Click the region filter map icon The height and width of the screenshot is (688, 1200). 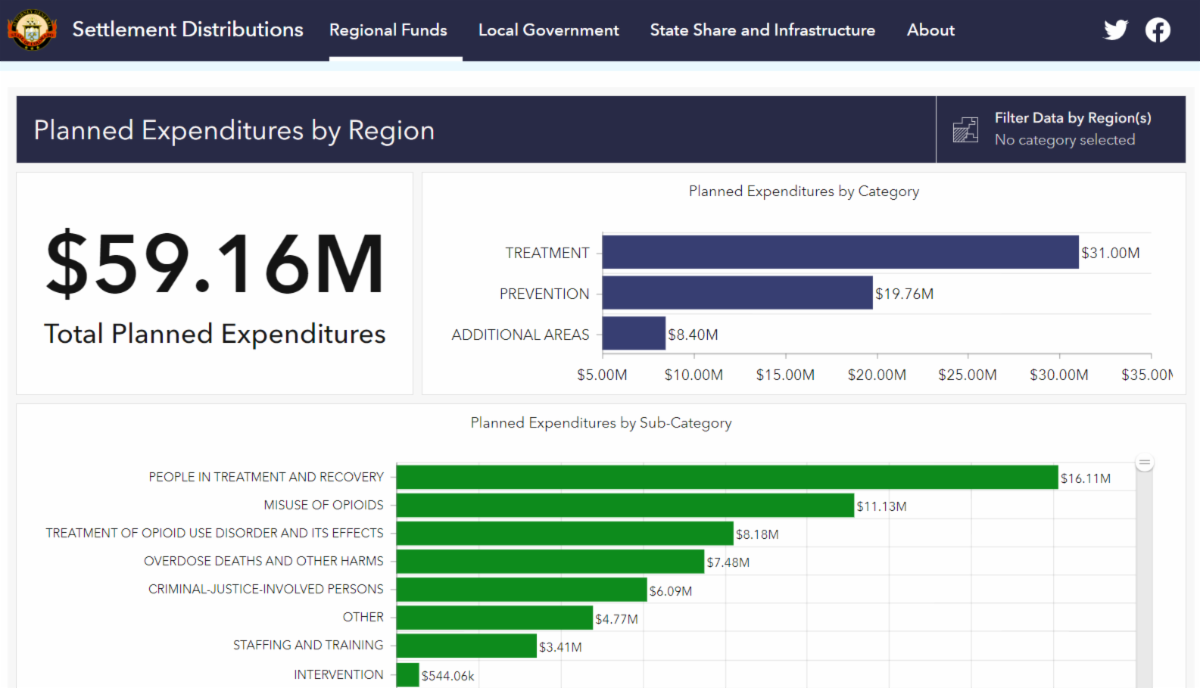pyautogui.click(x=965, y=130)
